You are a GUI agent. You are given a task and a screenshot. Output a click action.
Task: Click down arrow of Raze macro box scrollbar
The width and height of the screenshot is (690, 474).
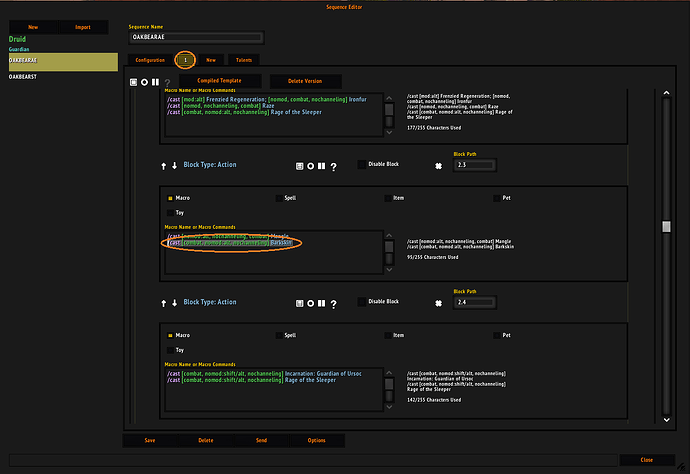pyautogui.click(x=389, y=132)
